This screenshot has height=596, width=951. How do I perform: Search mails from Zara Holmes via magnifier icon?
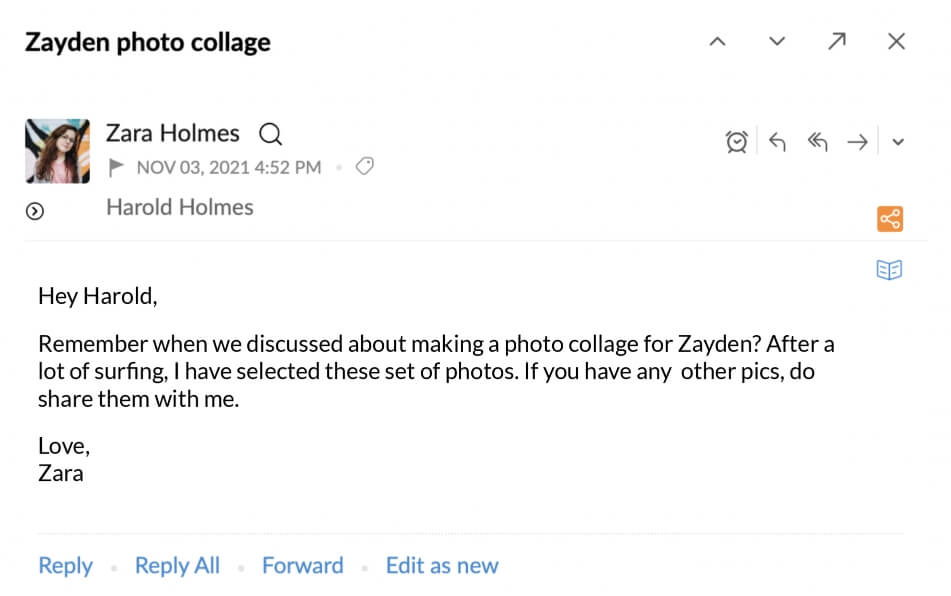coord(271,133)
